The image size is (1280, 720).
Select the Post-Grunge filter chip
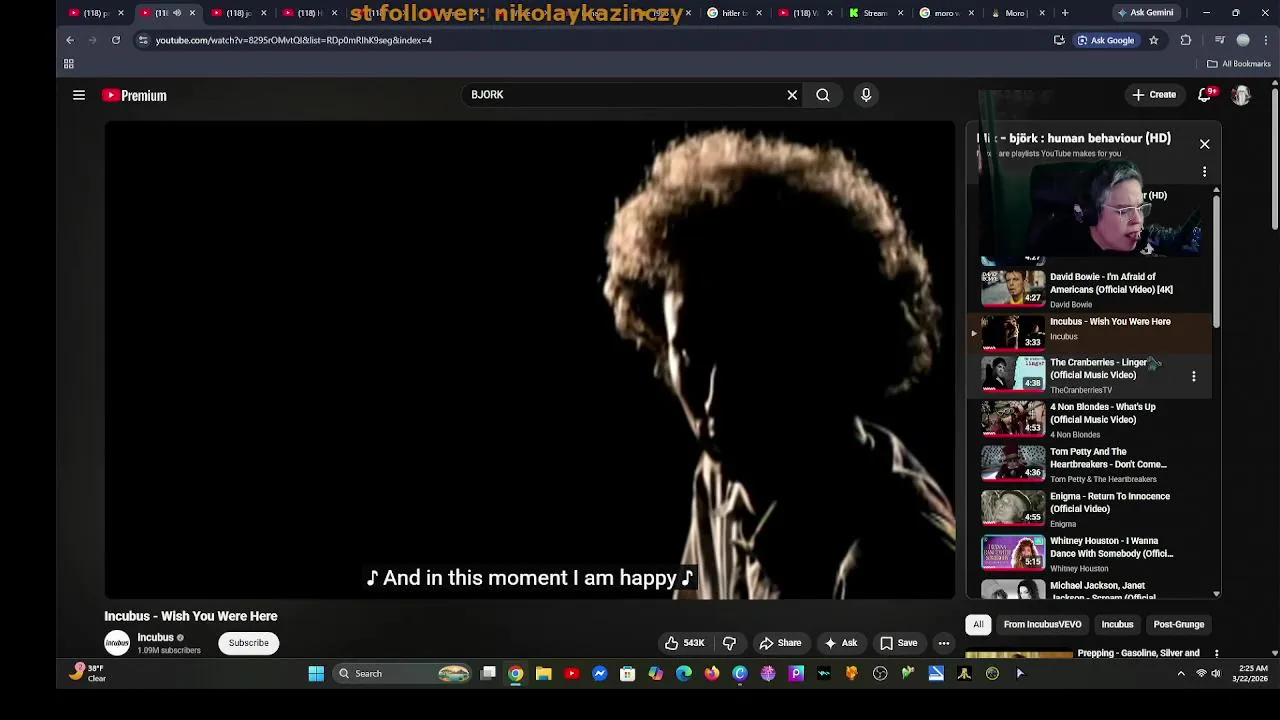[x=1178, y=624]
